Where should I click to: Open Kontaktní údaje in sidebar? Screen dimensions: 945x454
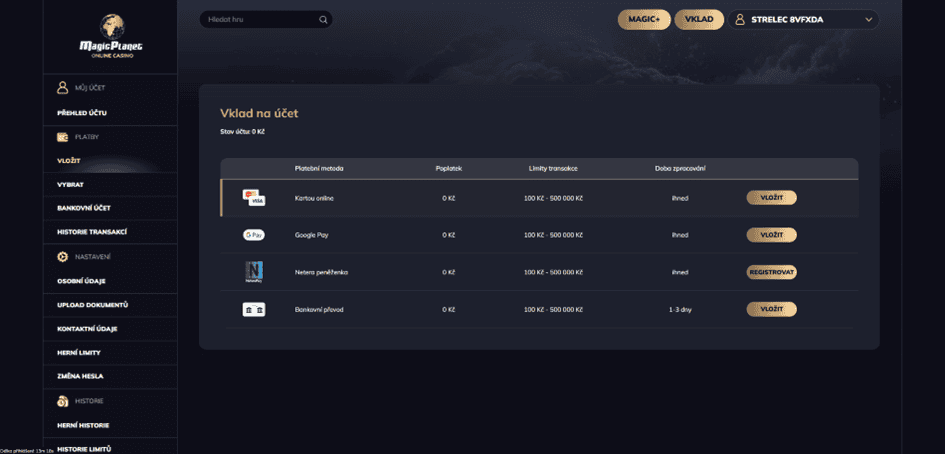coord(87,329)
